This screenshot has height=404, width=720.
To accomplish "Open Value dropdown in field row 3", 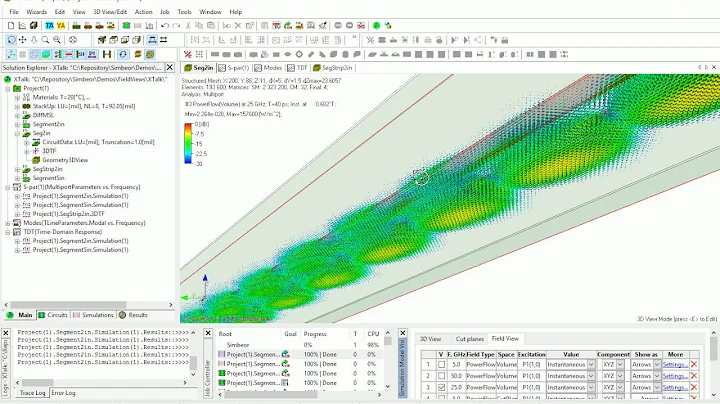I will tap(591, 387).
